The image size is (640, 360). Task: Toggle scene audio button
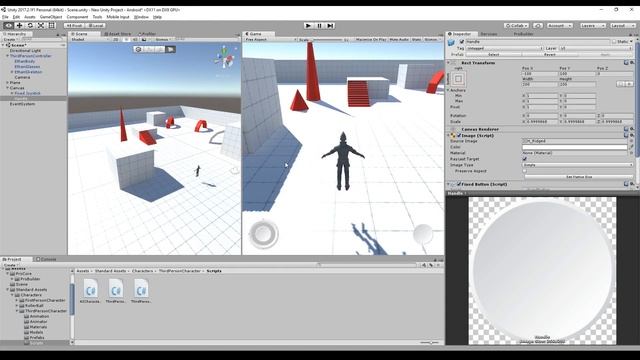coord(135,40)
